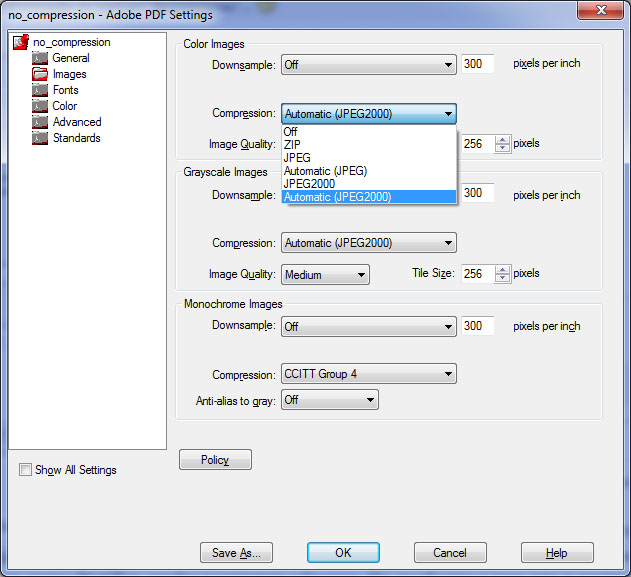Click the Fonts folder icon
Image resolution: width=631 pixels, height=577 pixels.
[40, 90]
